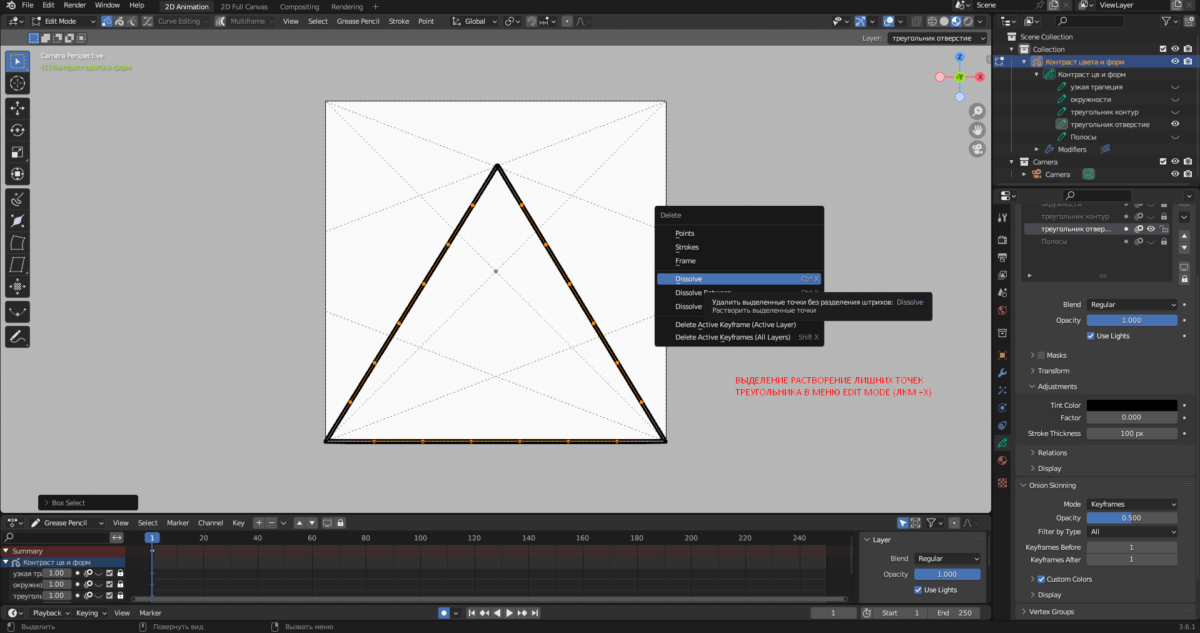Select the Move tool in toolbar
This screenshot has height=633, width=1200.
(x=18, y=108)
